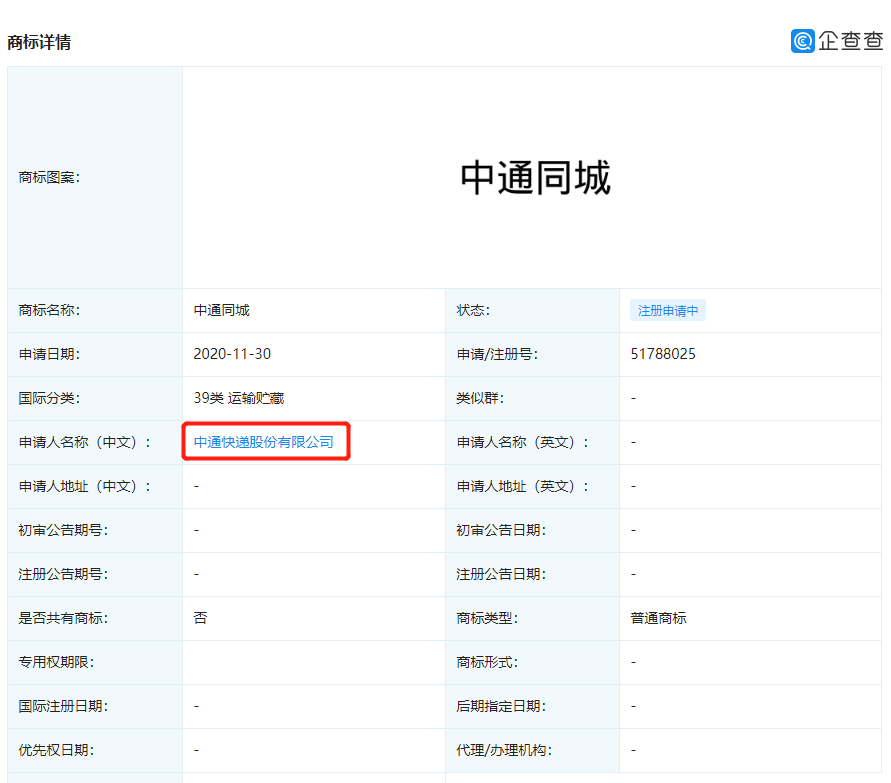891x783 pixels.
Task: Click the 注册公告日期 label
Action: (501, 574)
